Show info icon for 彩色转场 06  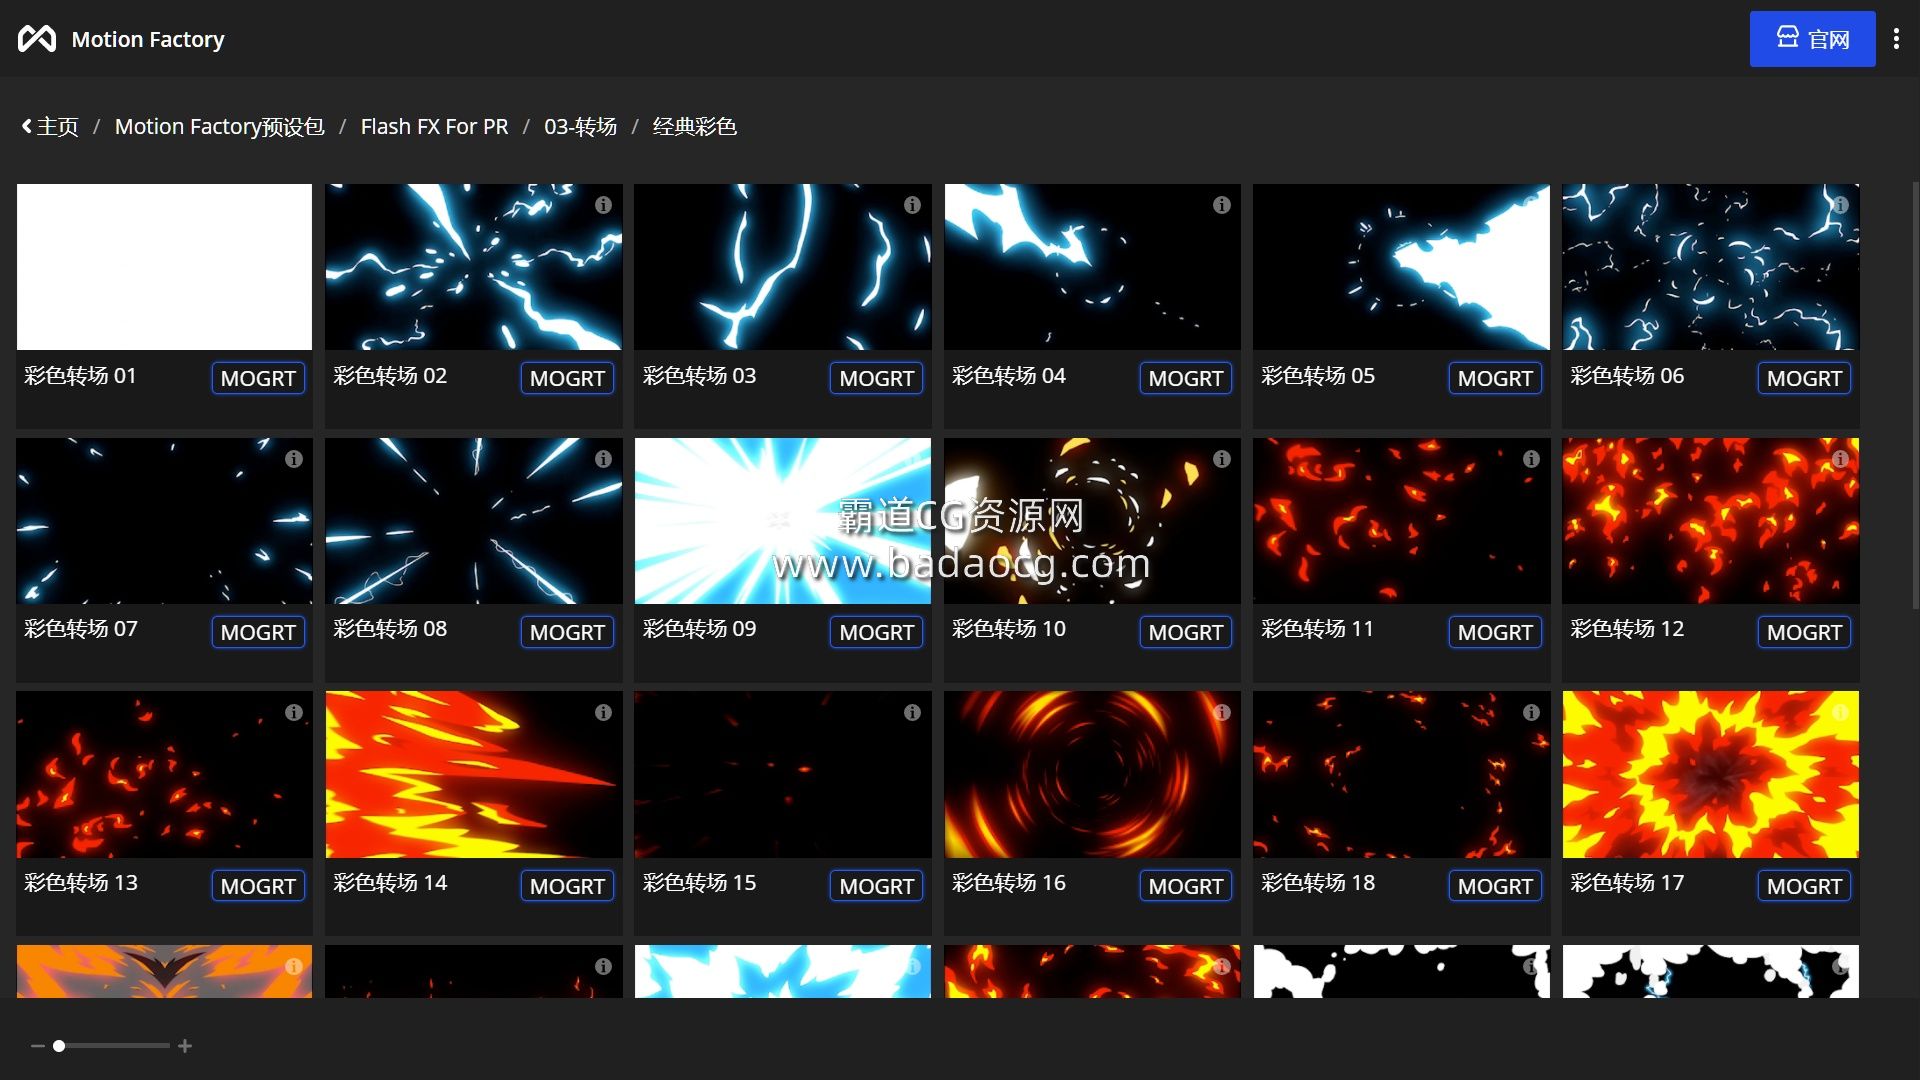coord(1840,205)
